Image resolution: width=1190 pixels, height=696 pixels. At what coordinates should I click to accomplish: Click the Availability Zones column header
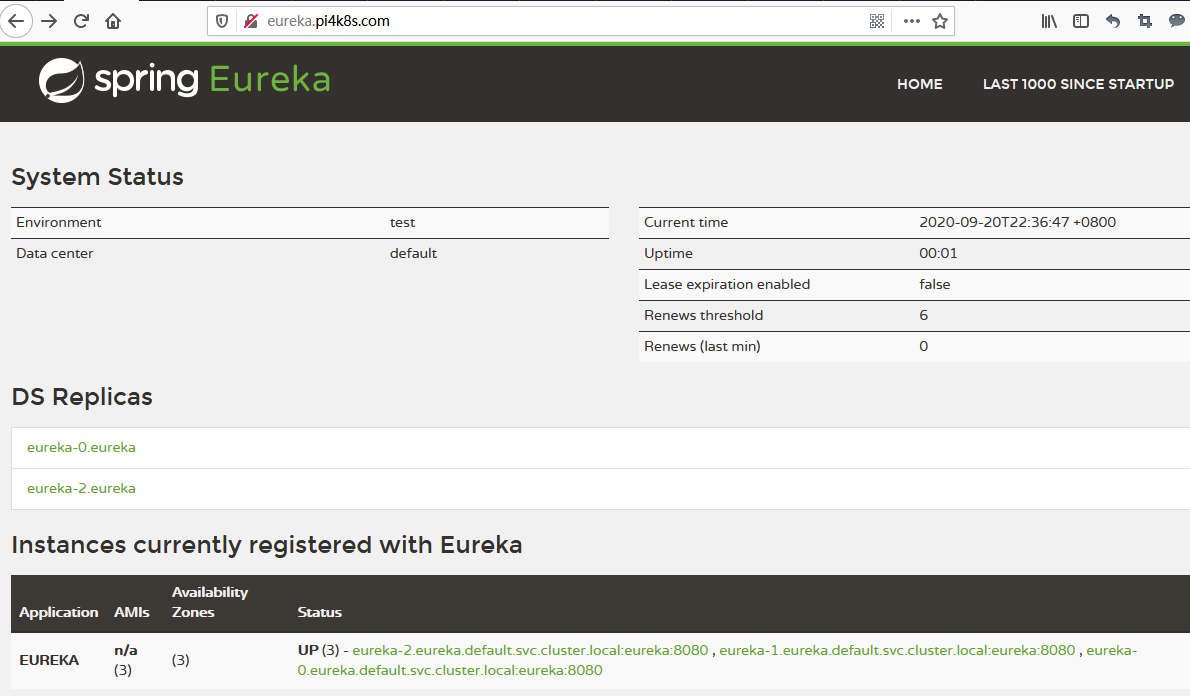tap(209, 602)
